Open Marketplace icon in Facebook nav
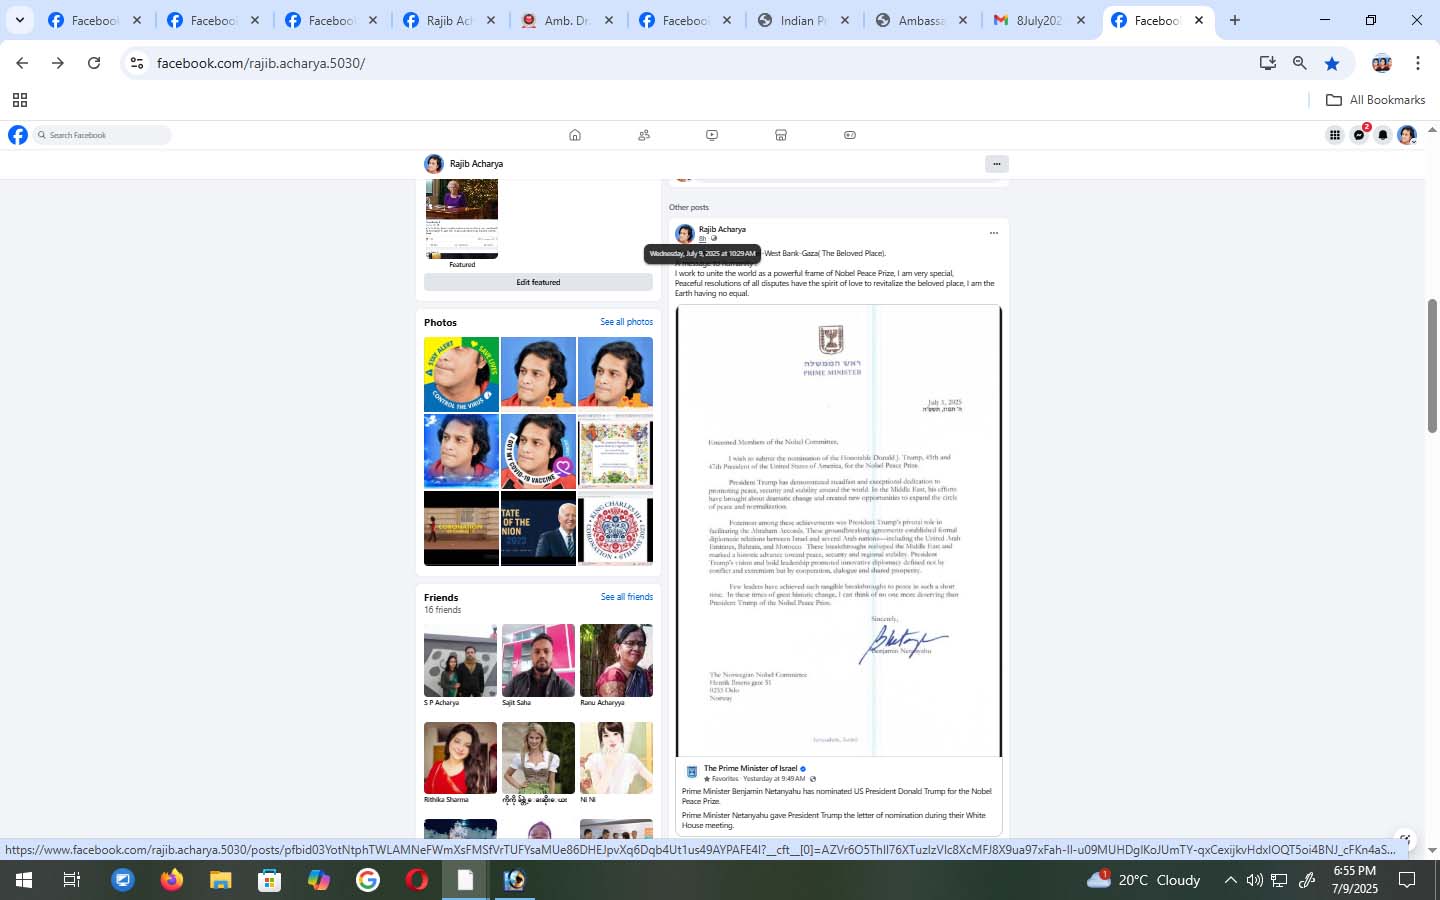Image resolution: width=1440 pixels, height=900 pixels. tap(781, 135)
